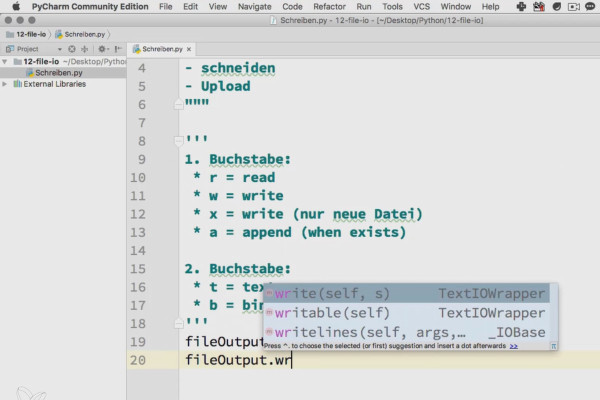This screenshot has width=600, height=400.
Task: Click the collapse all icon in Project panel
Action: [x=85, y=49]
